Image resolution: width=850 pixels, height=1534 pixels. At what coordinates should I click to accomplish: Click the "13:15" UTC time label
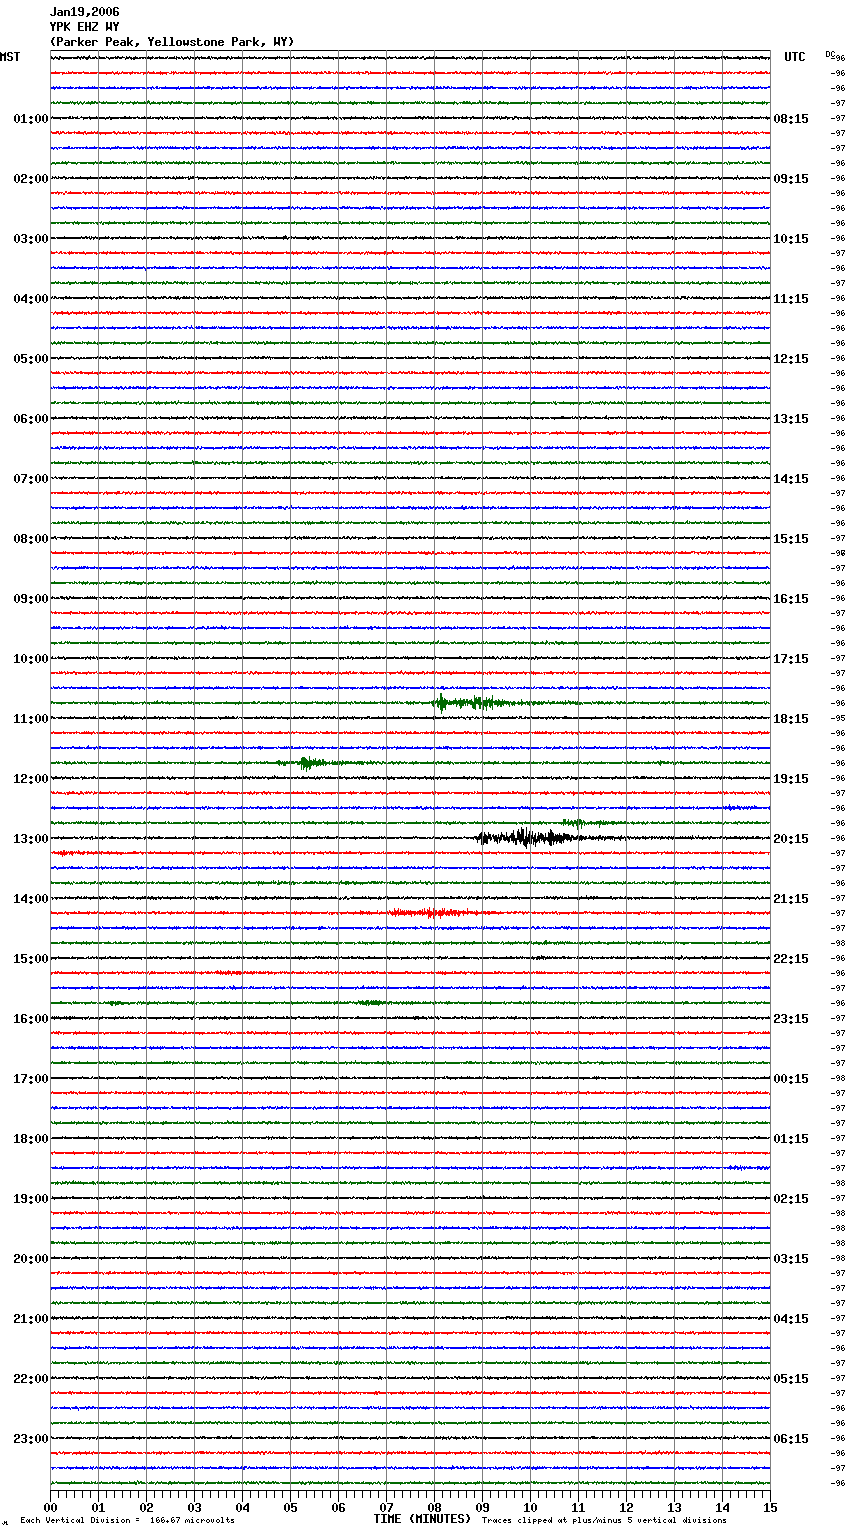point(791,419)
